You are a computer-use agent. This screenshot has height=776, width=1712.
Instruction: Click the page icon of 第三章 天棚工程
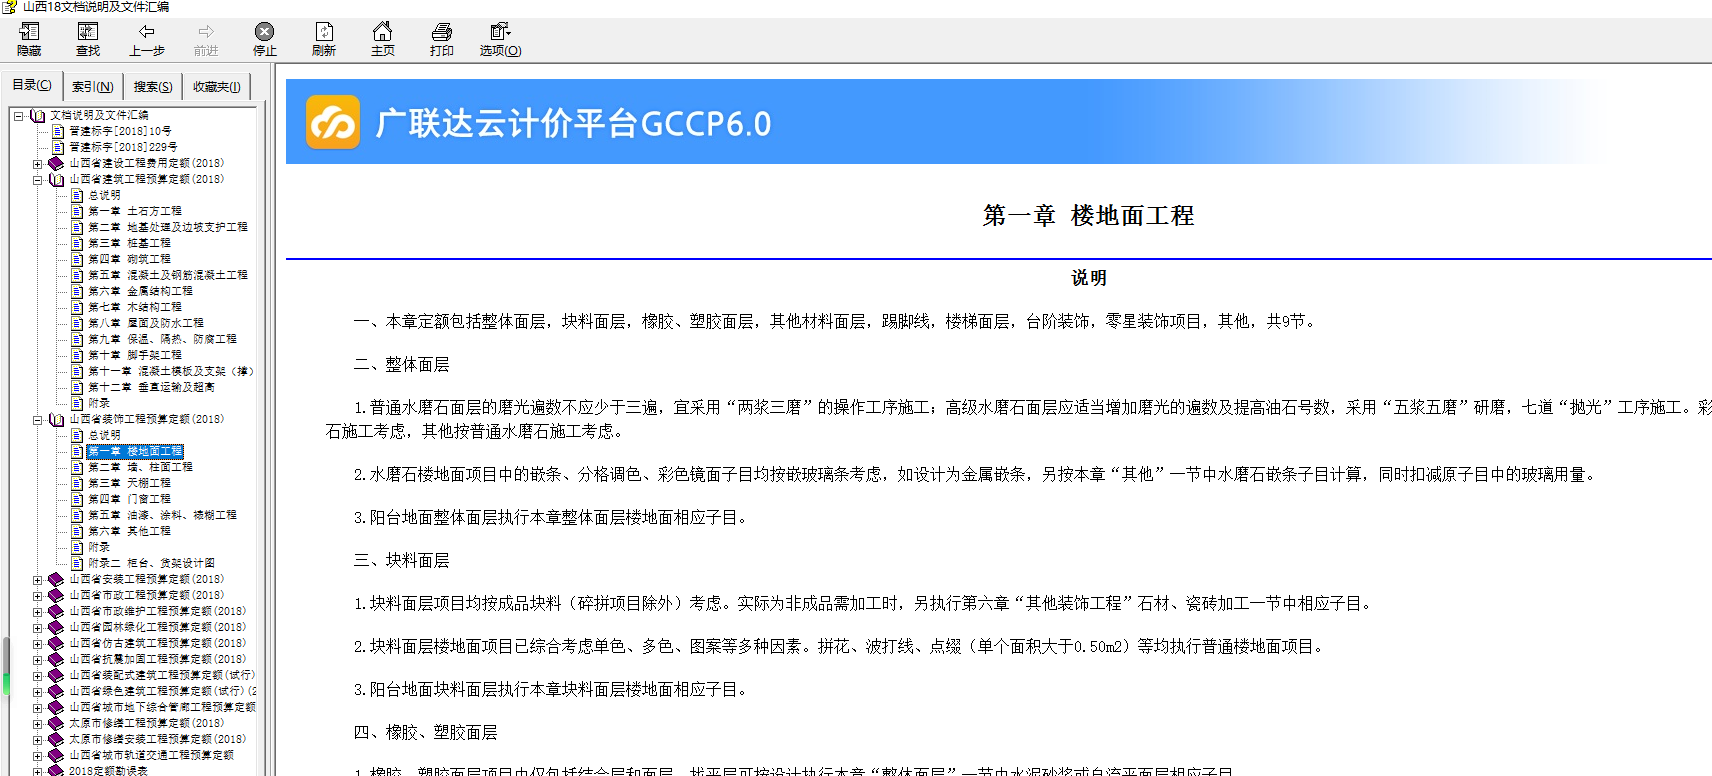(77, 483)
